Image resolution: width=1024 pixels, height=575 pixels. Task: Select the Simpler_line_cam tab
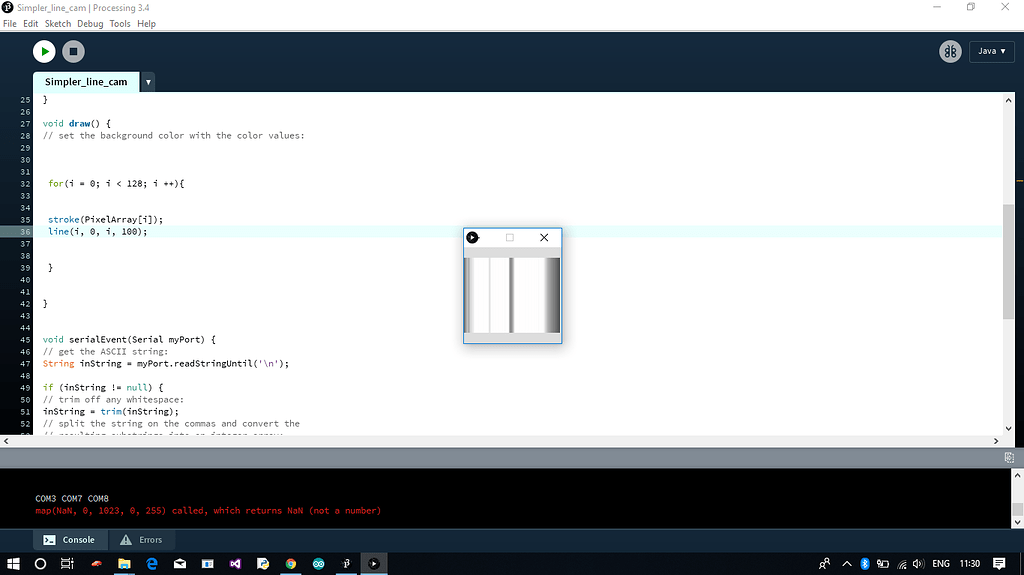tap(86, 82)
